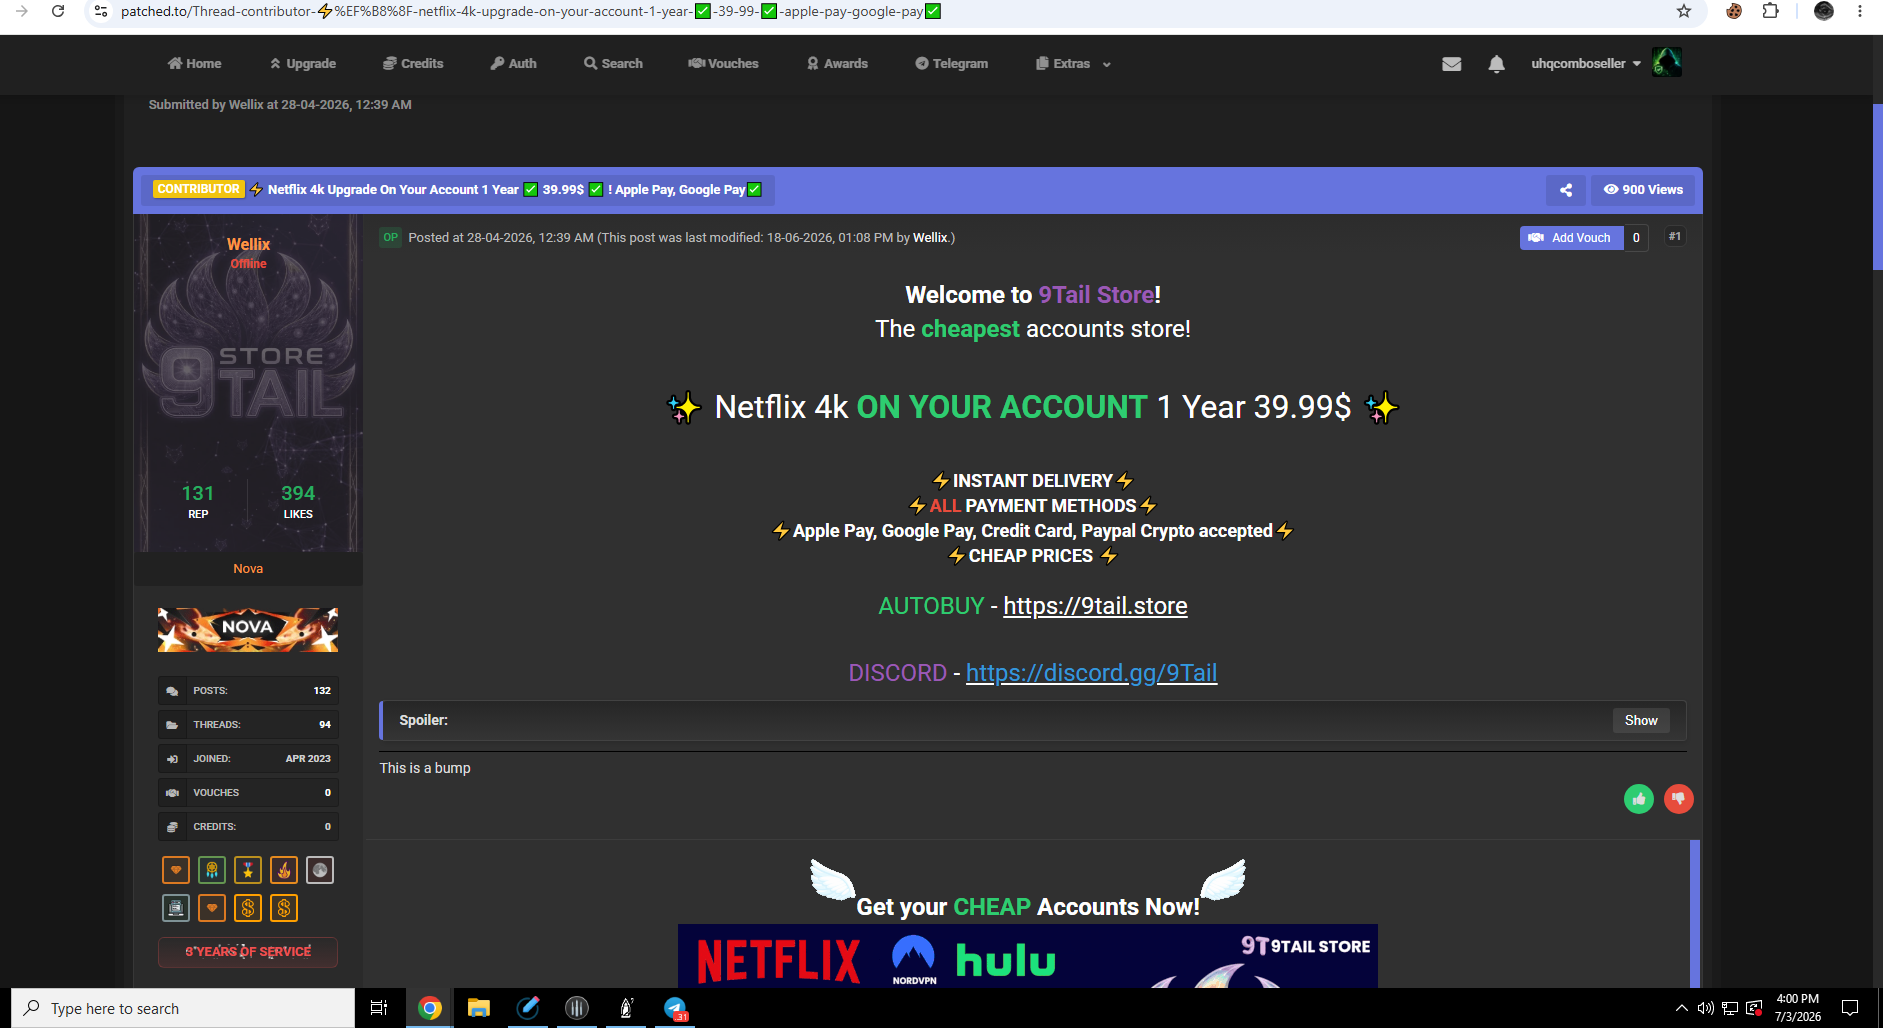Click the JOINED: APR 2023 stat row
The image size is (1883, 1028).
(x=248, y=759)
